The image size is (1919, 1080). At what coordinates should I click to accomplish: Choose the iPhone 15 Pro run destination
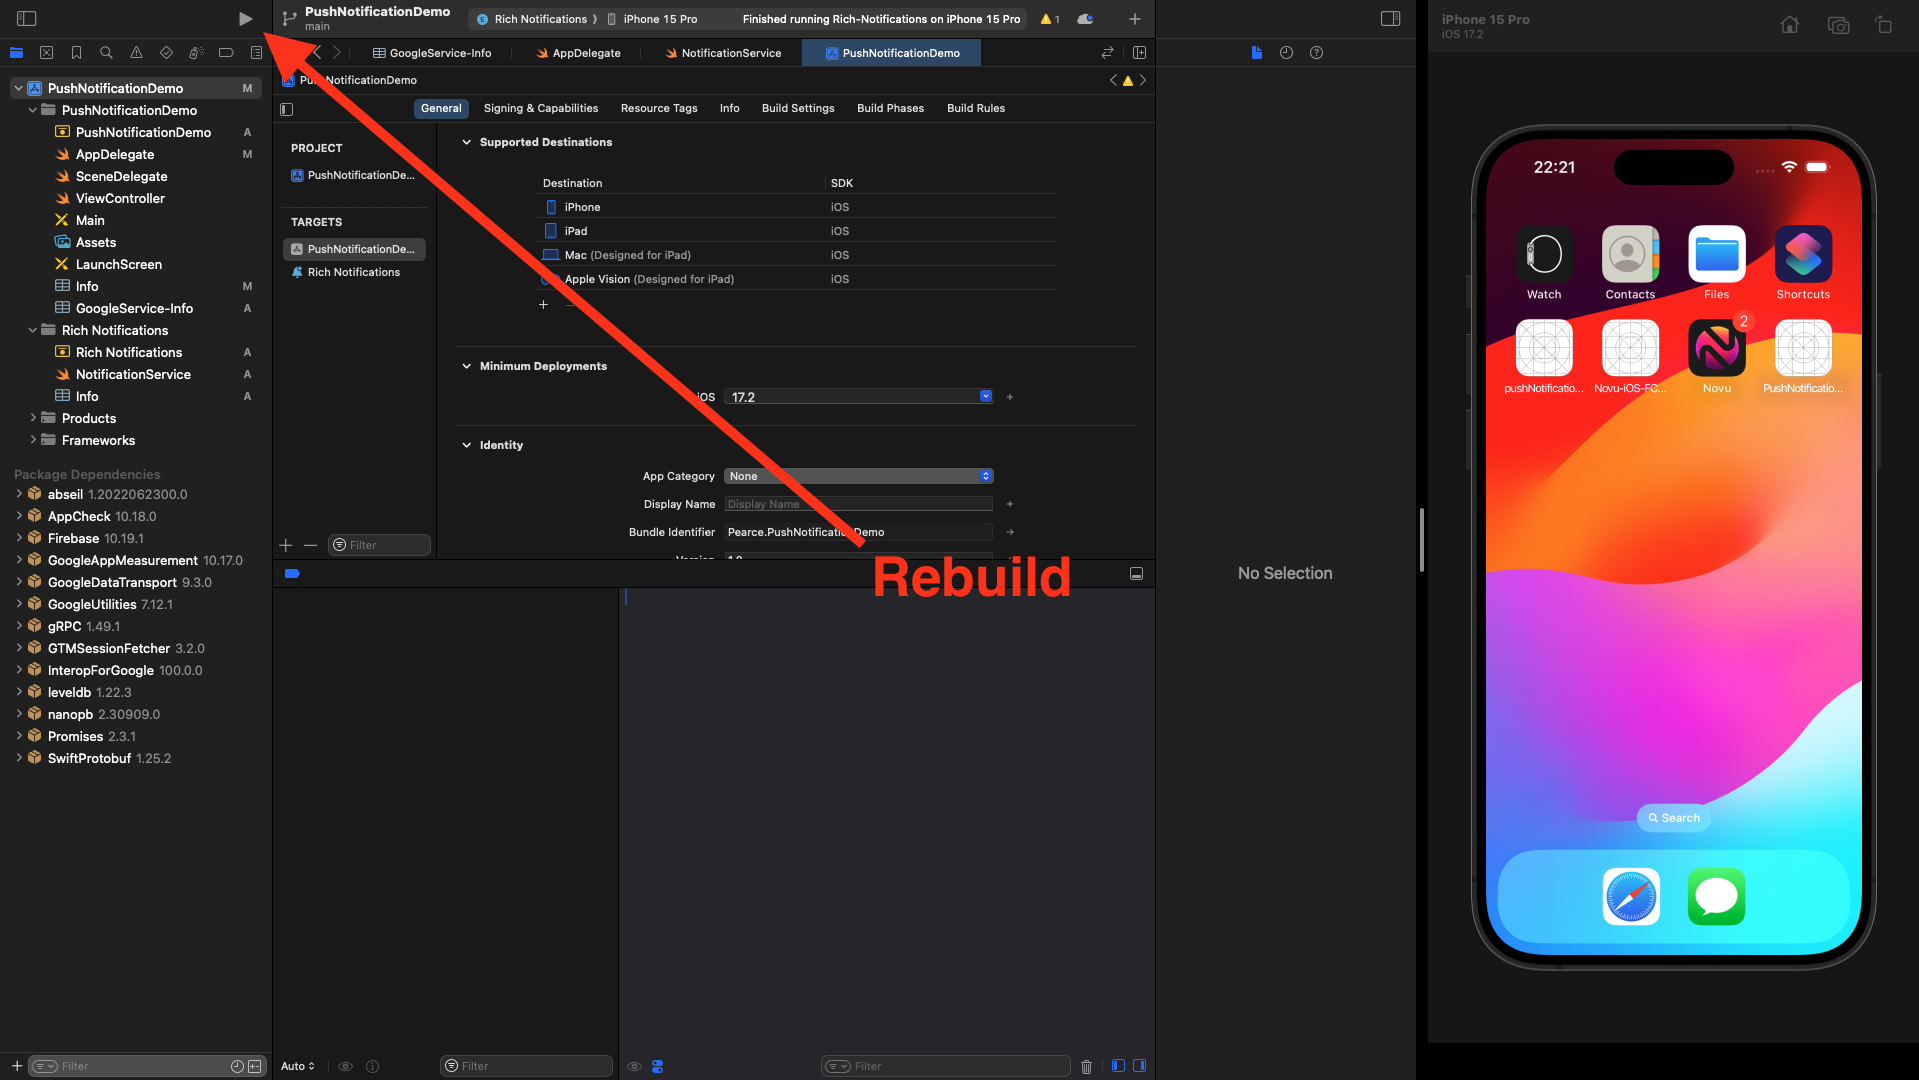point(654,19)
